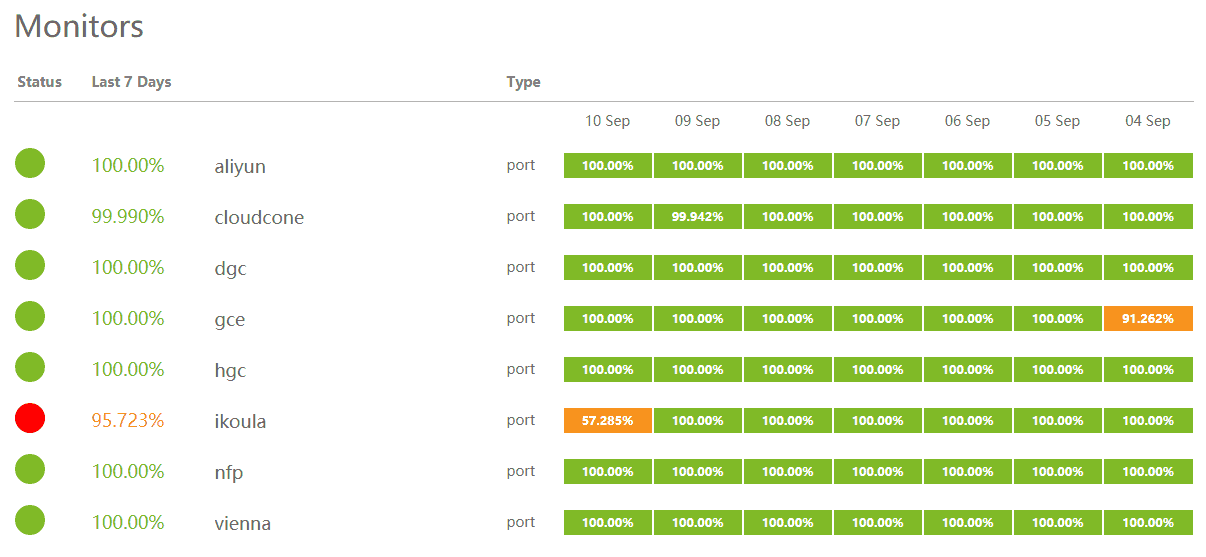
Task: Click the red status dot for ikoula
Action: click(30, 417)
